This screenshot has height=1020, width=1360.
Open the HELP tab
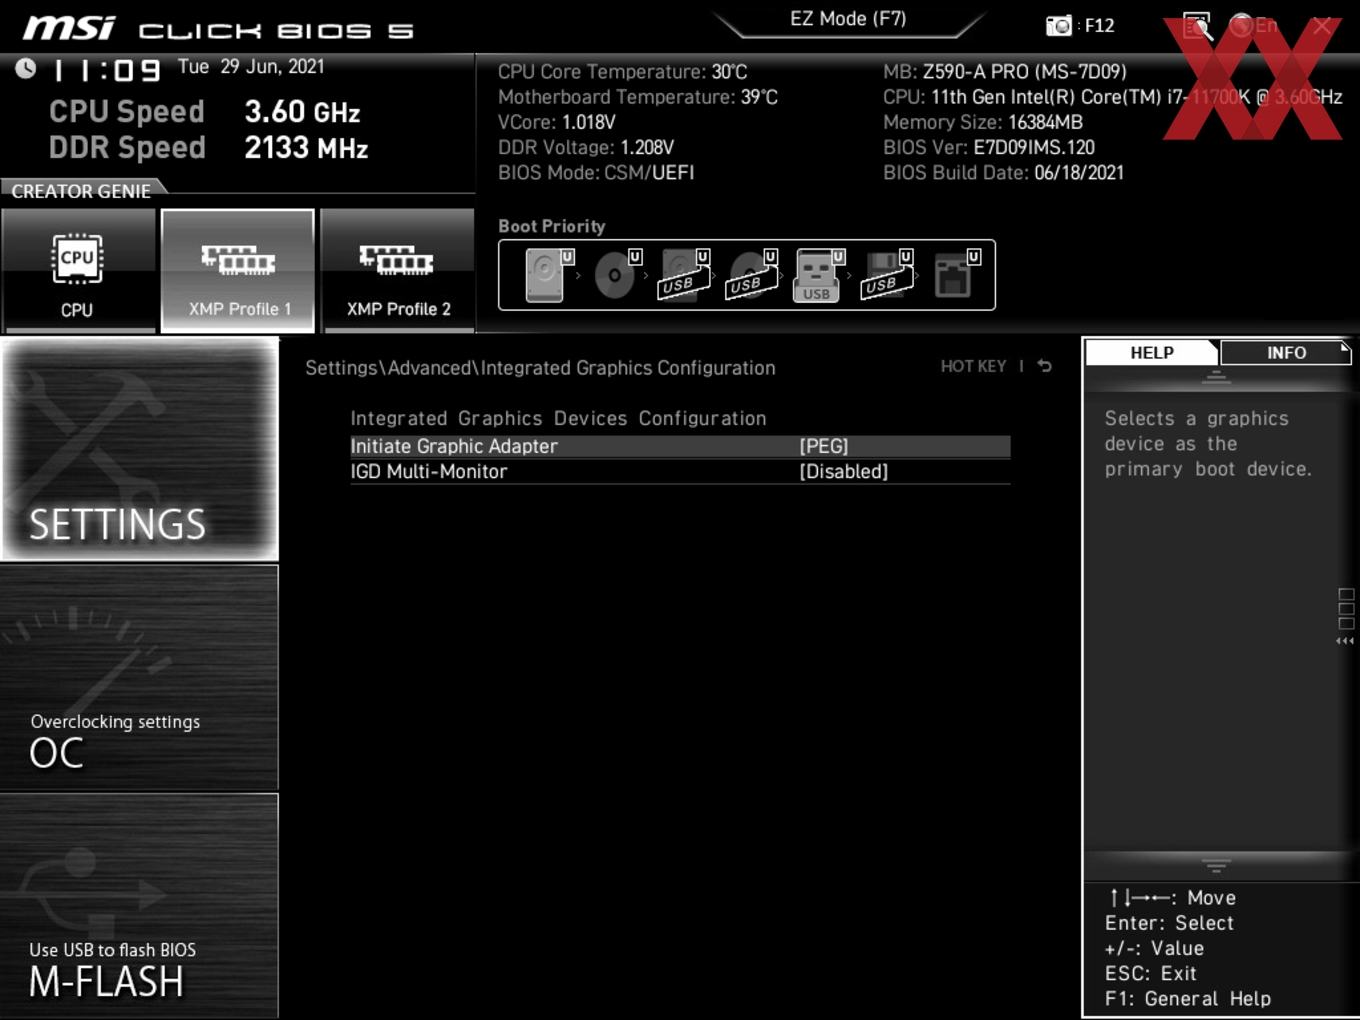point(1152,353)
